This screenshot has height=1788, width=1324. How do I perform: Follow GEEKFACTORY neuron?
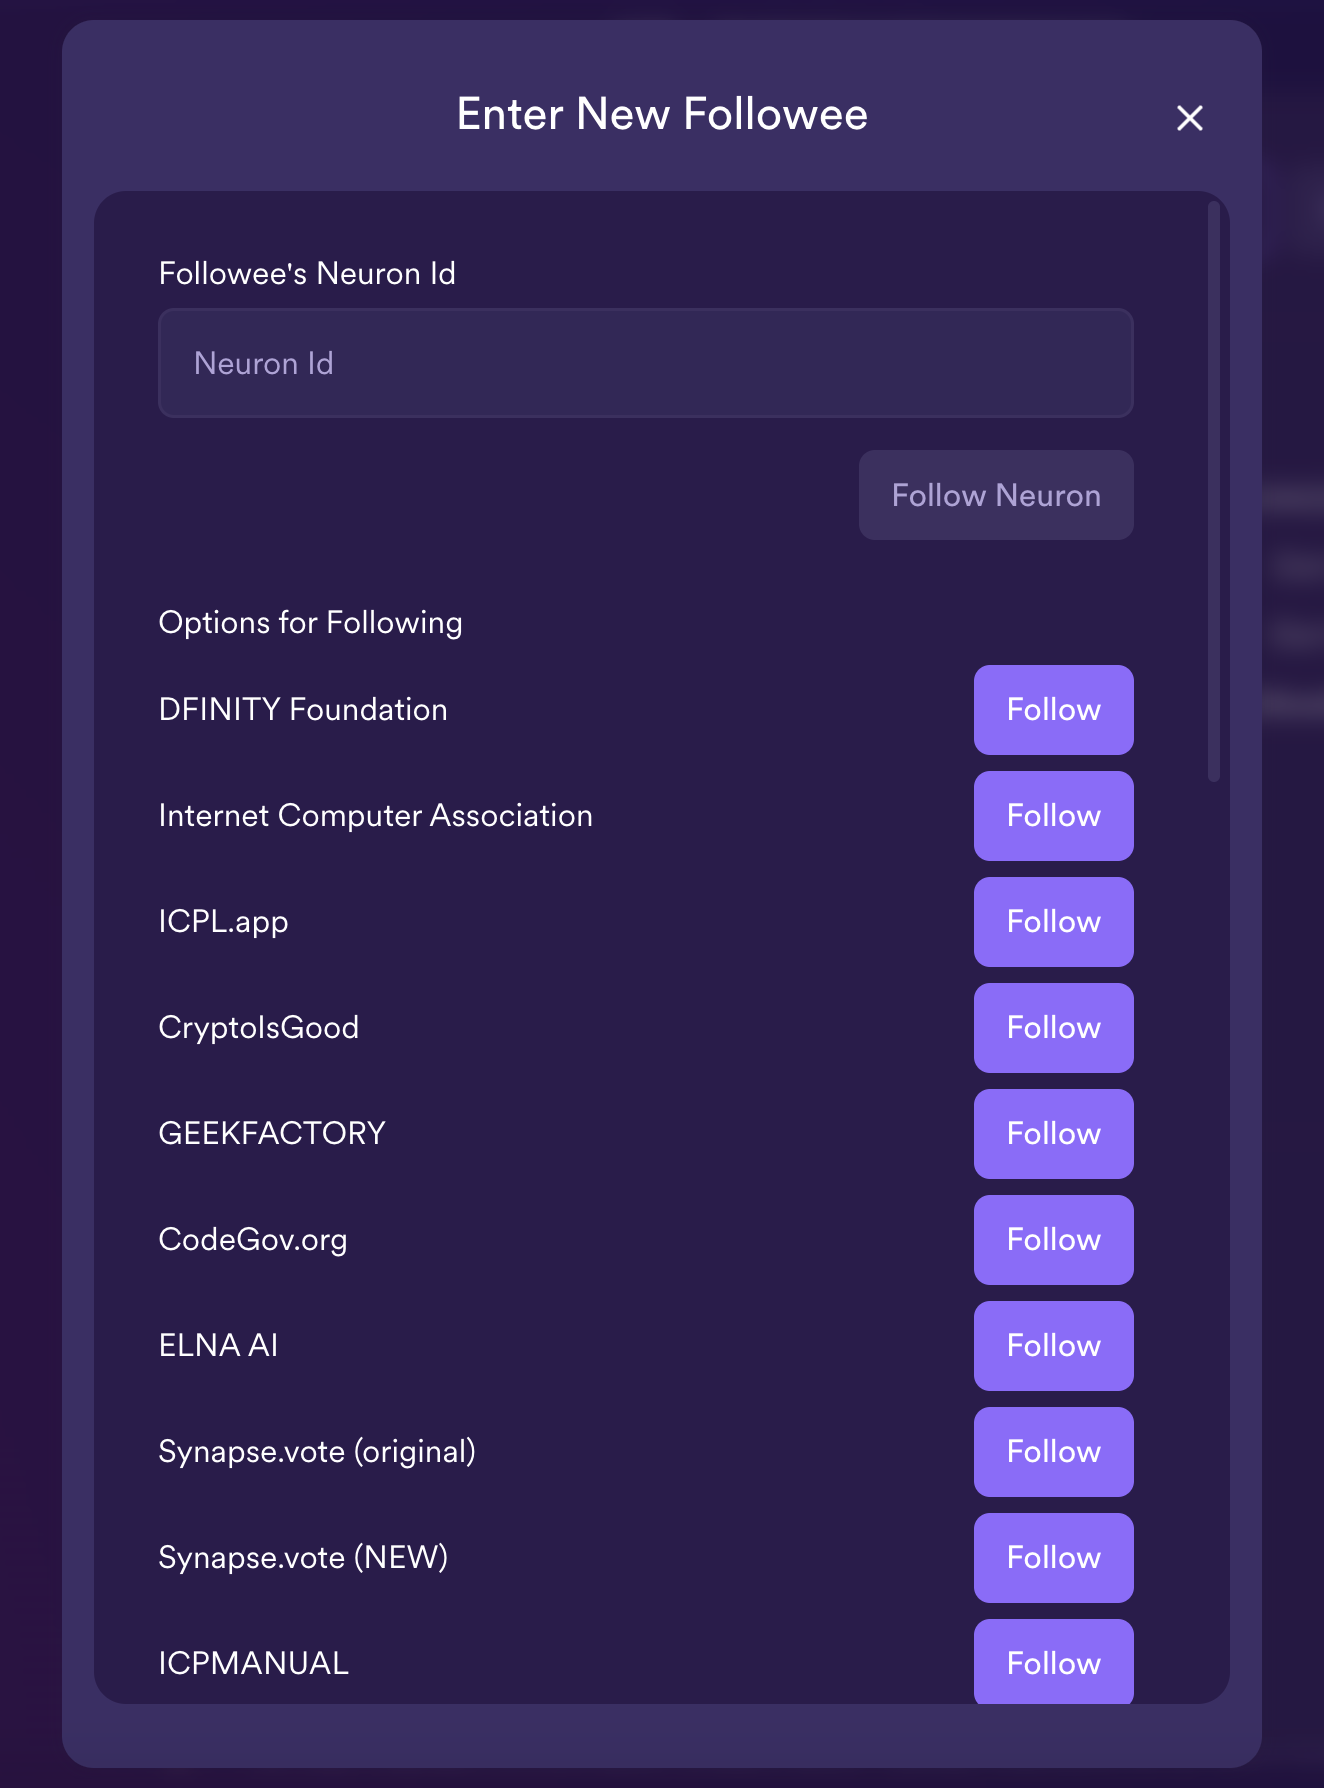[1053, 1134]
